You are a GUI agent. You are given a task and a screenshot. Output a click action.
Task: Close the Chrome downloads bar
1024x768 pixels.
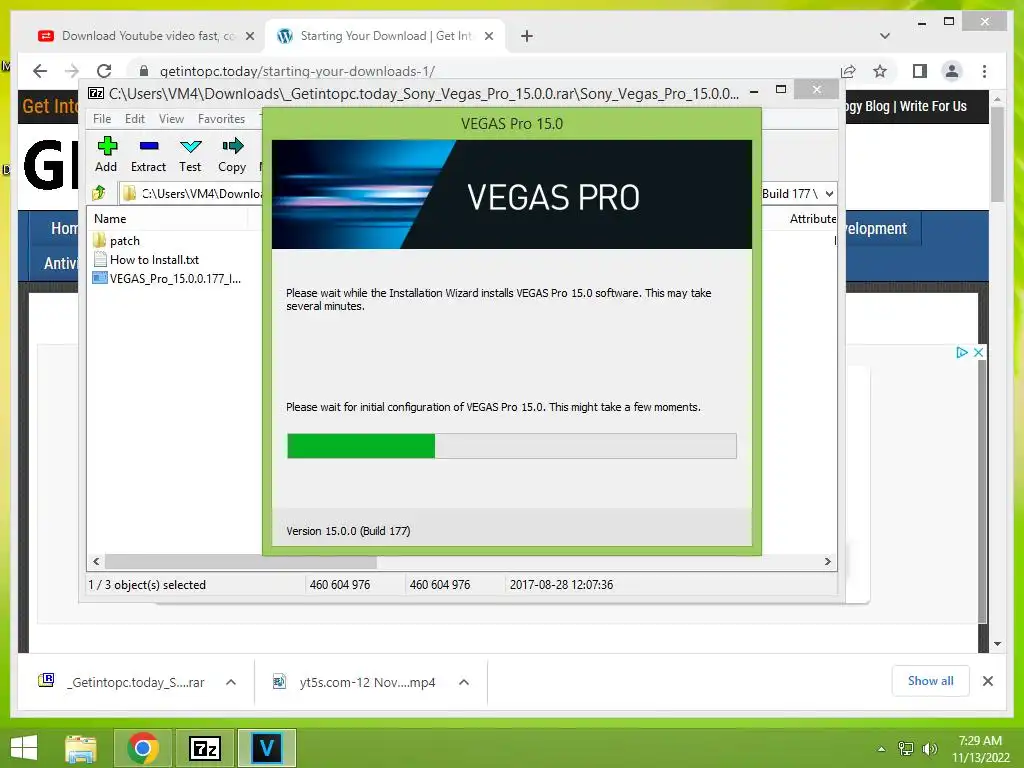pos(988,681)
